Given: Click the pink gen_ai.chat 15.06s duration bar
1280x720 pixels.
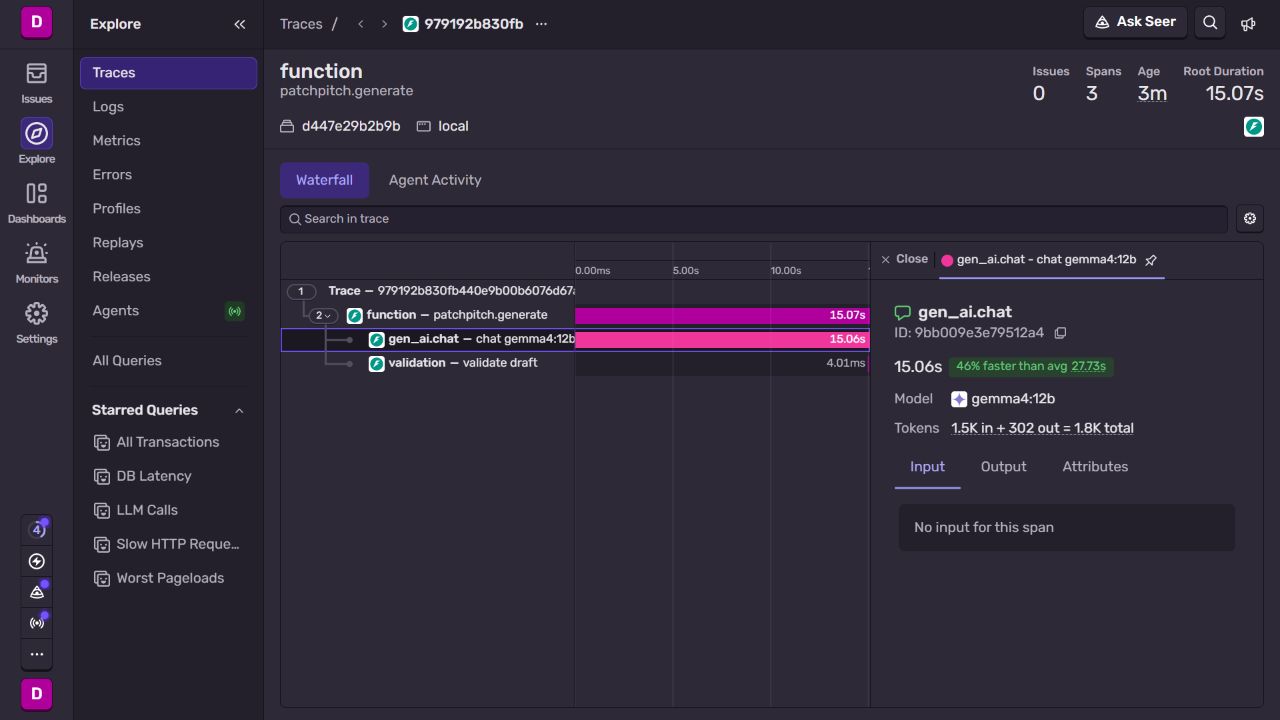Looking at the screenshot, I should pyautogui.click(x=722, y=340).
